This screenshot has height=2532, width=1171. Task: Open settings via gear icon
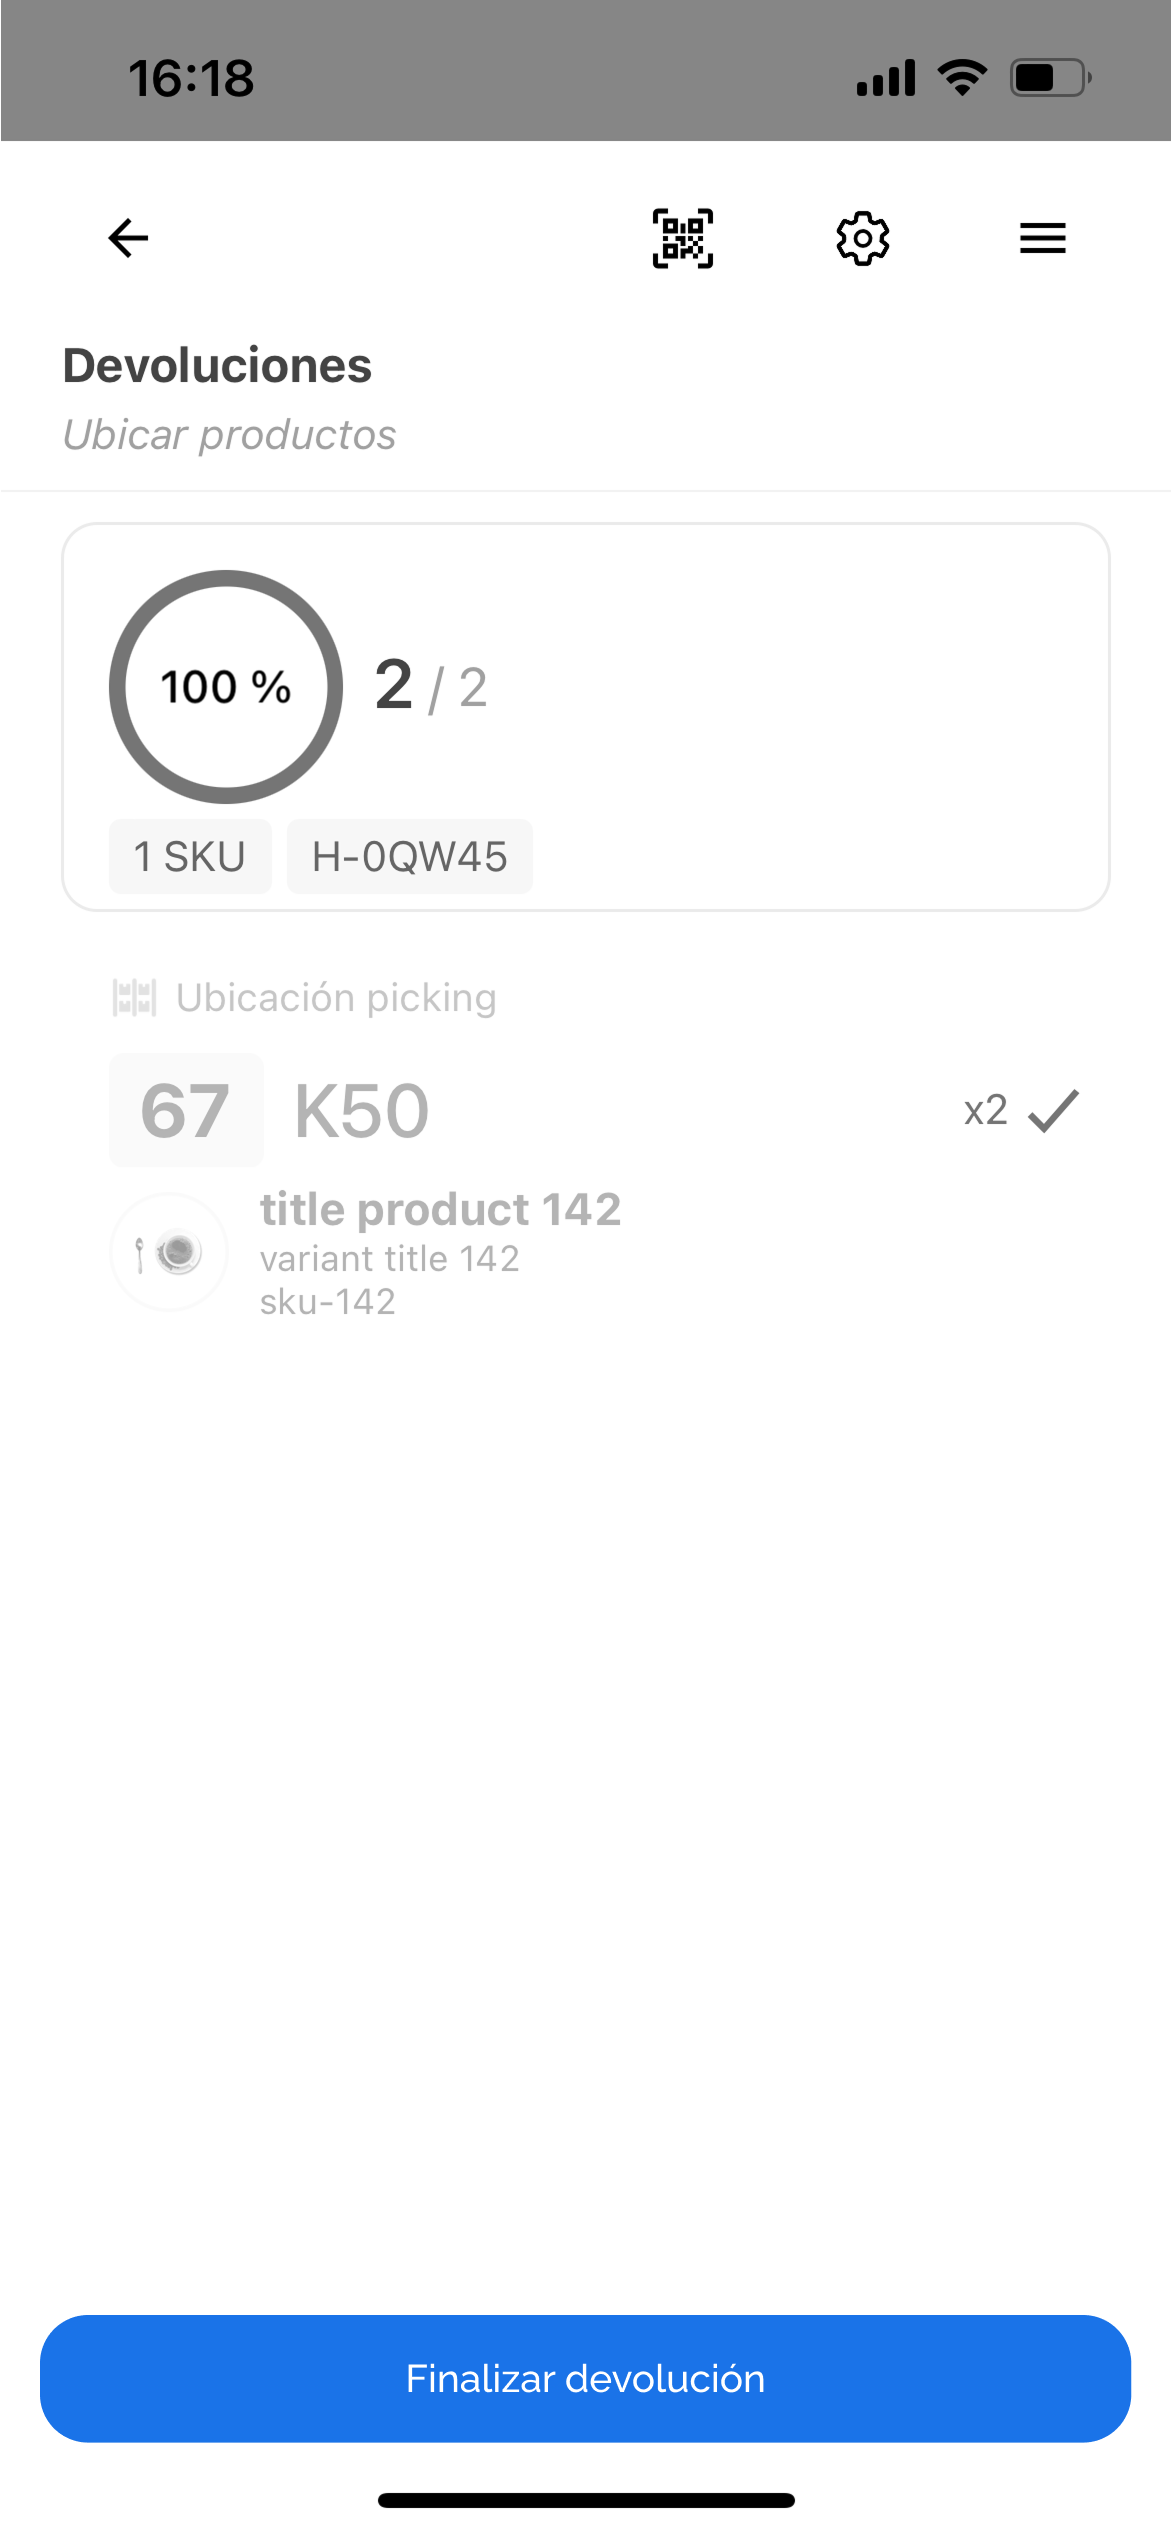[862, 238]
